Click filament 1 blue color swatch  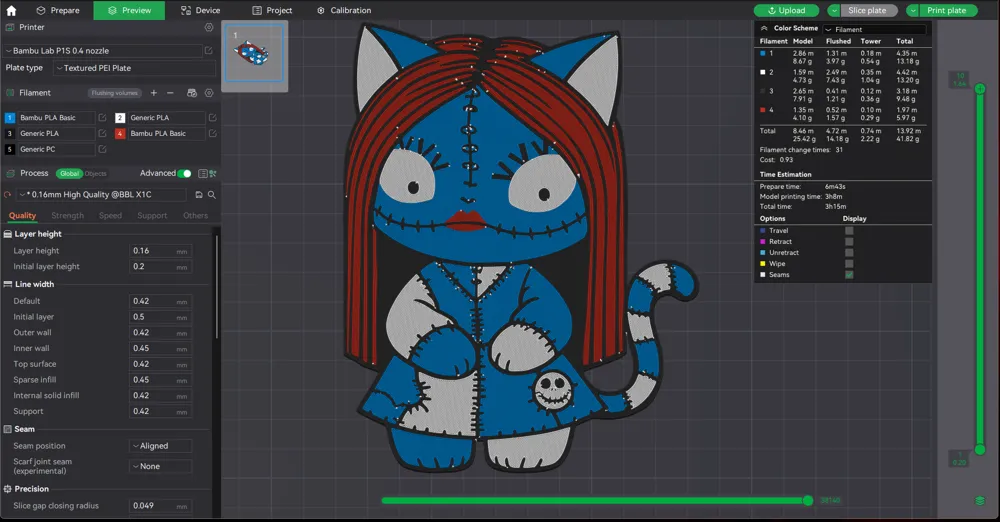[x=10, y=117]
